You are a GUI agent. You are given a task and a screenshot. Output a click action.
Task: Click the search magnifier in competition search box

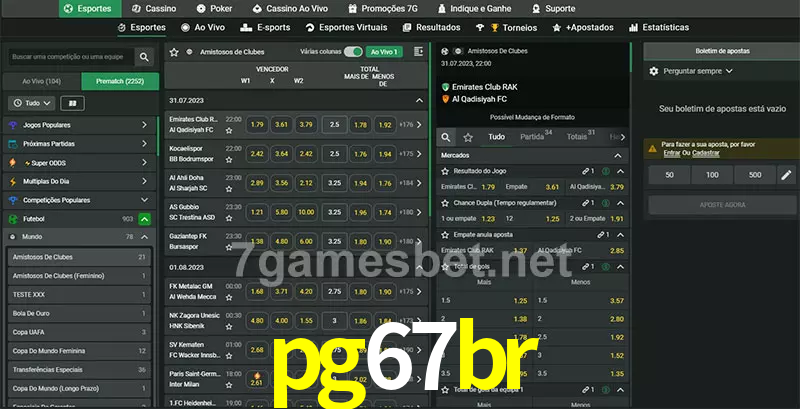[x=144, y=57]
